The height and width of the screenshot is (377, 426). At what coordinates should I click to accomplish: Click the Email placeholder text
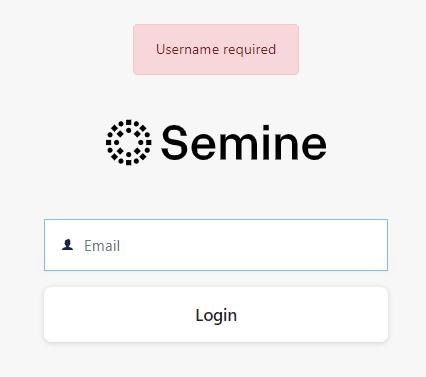(102, 246)
